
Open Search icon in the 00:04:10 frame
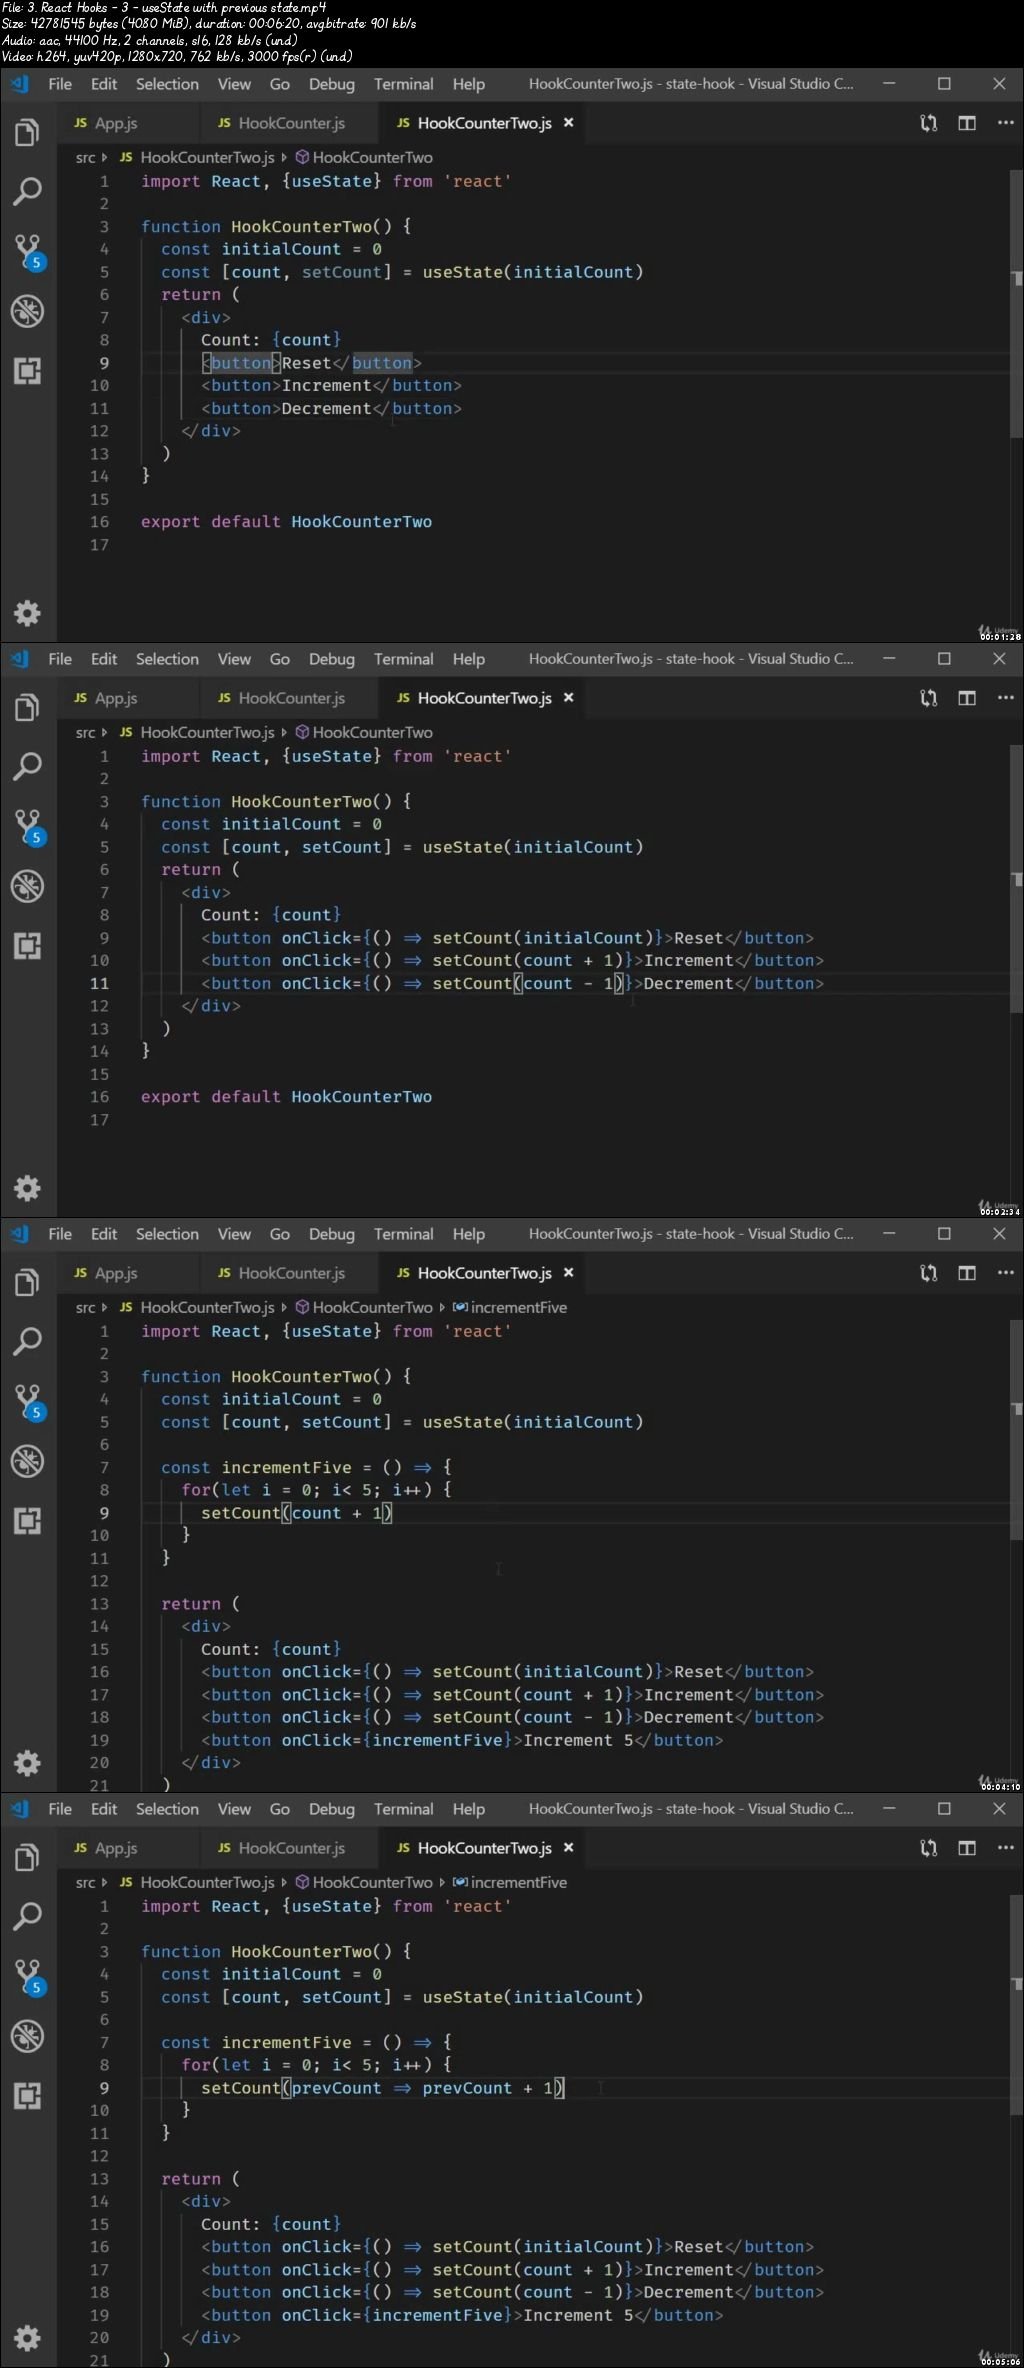pyautogui.click(x=27, y=1341)
